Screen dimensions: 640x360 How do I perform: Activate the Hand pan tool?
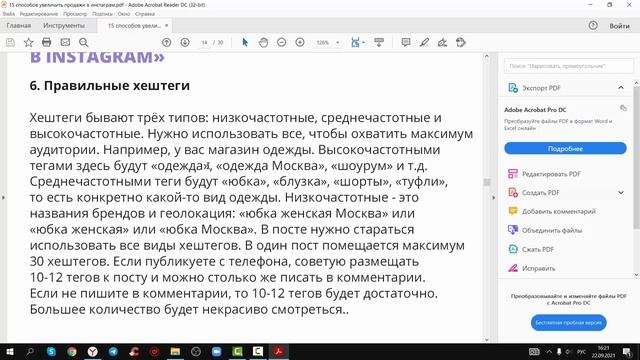pyautogui.click(x=263, y=42)
